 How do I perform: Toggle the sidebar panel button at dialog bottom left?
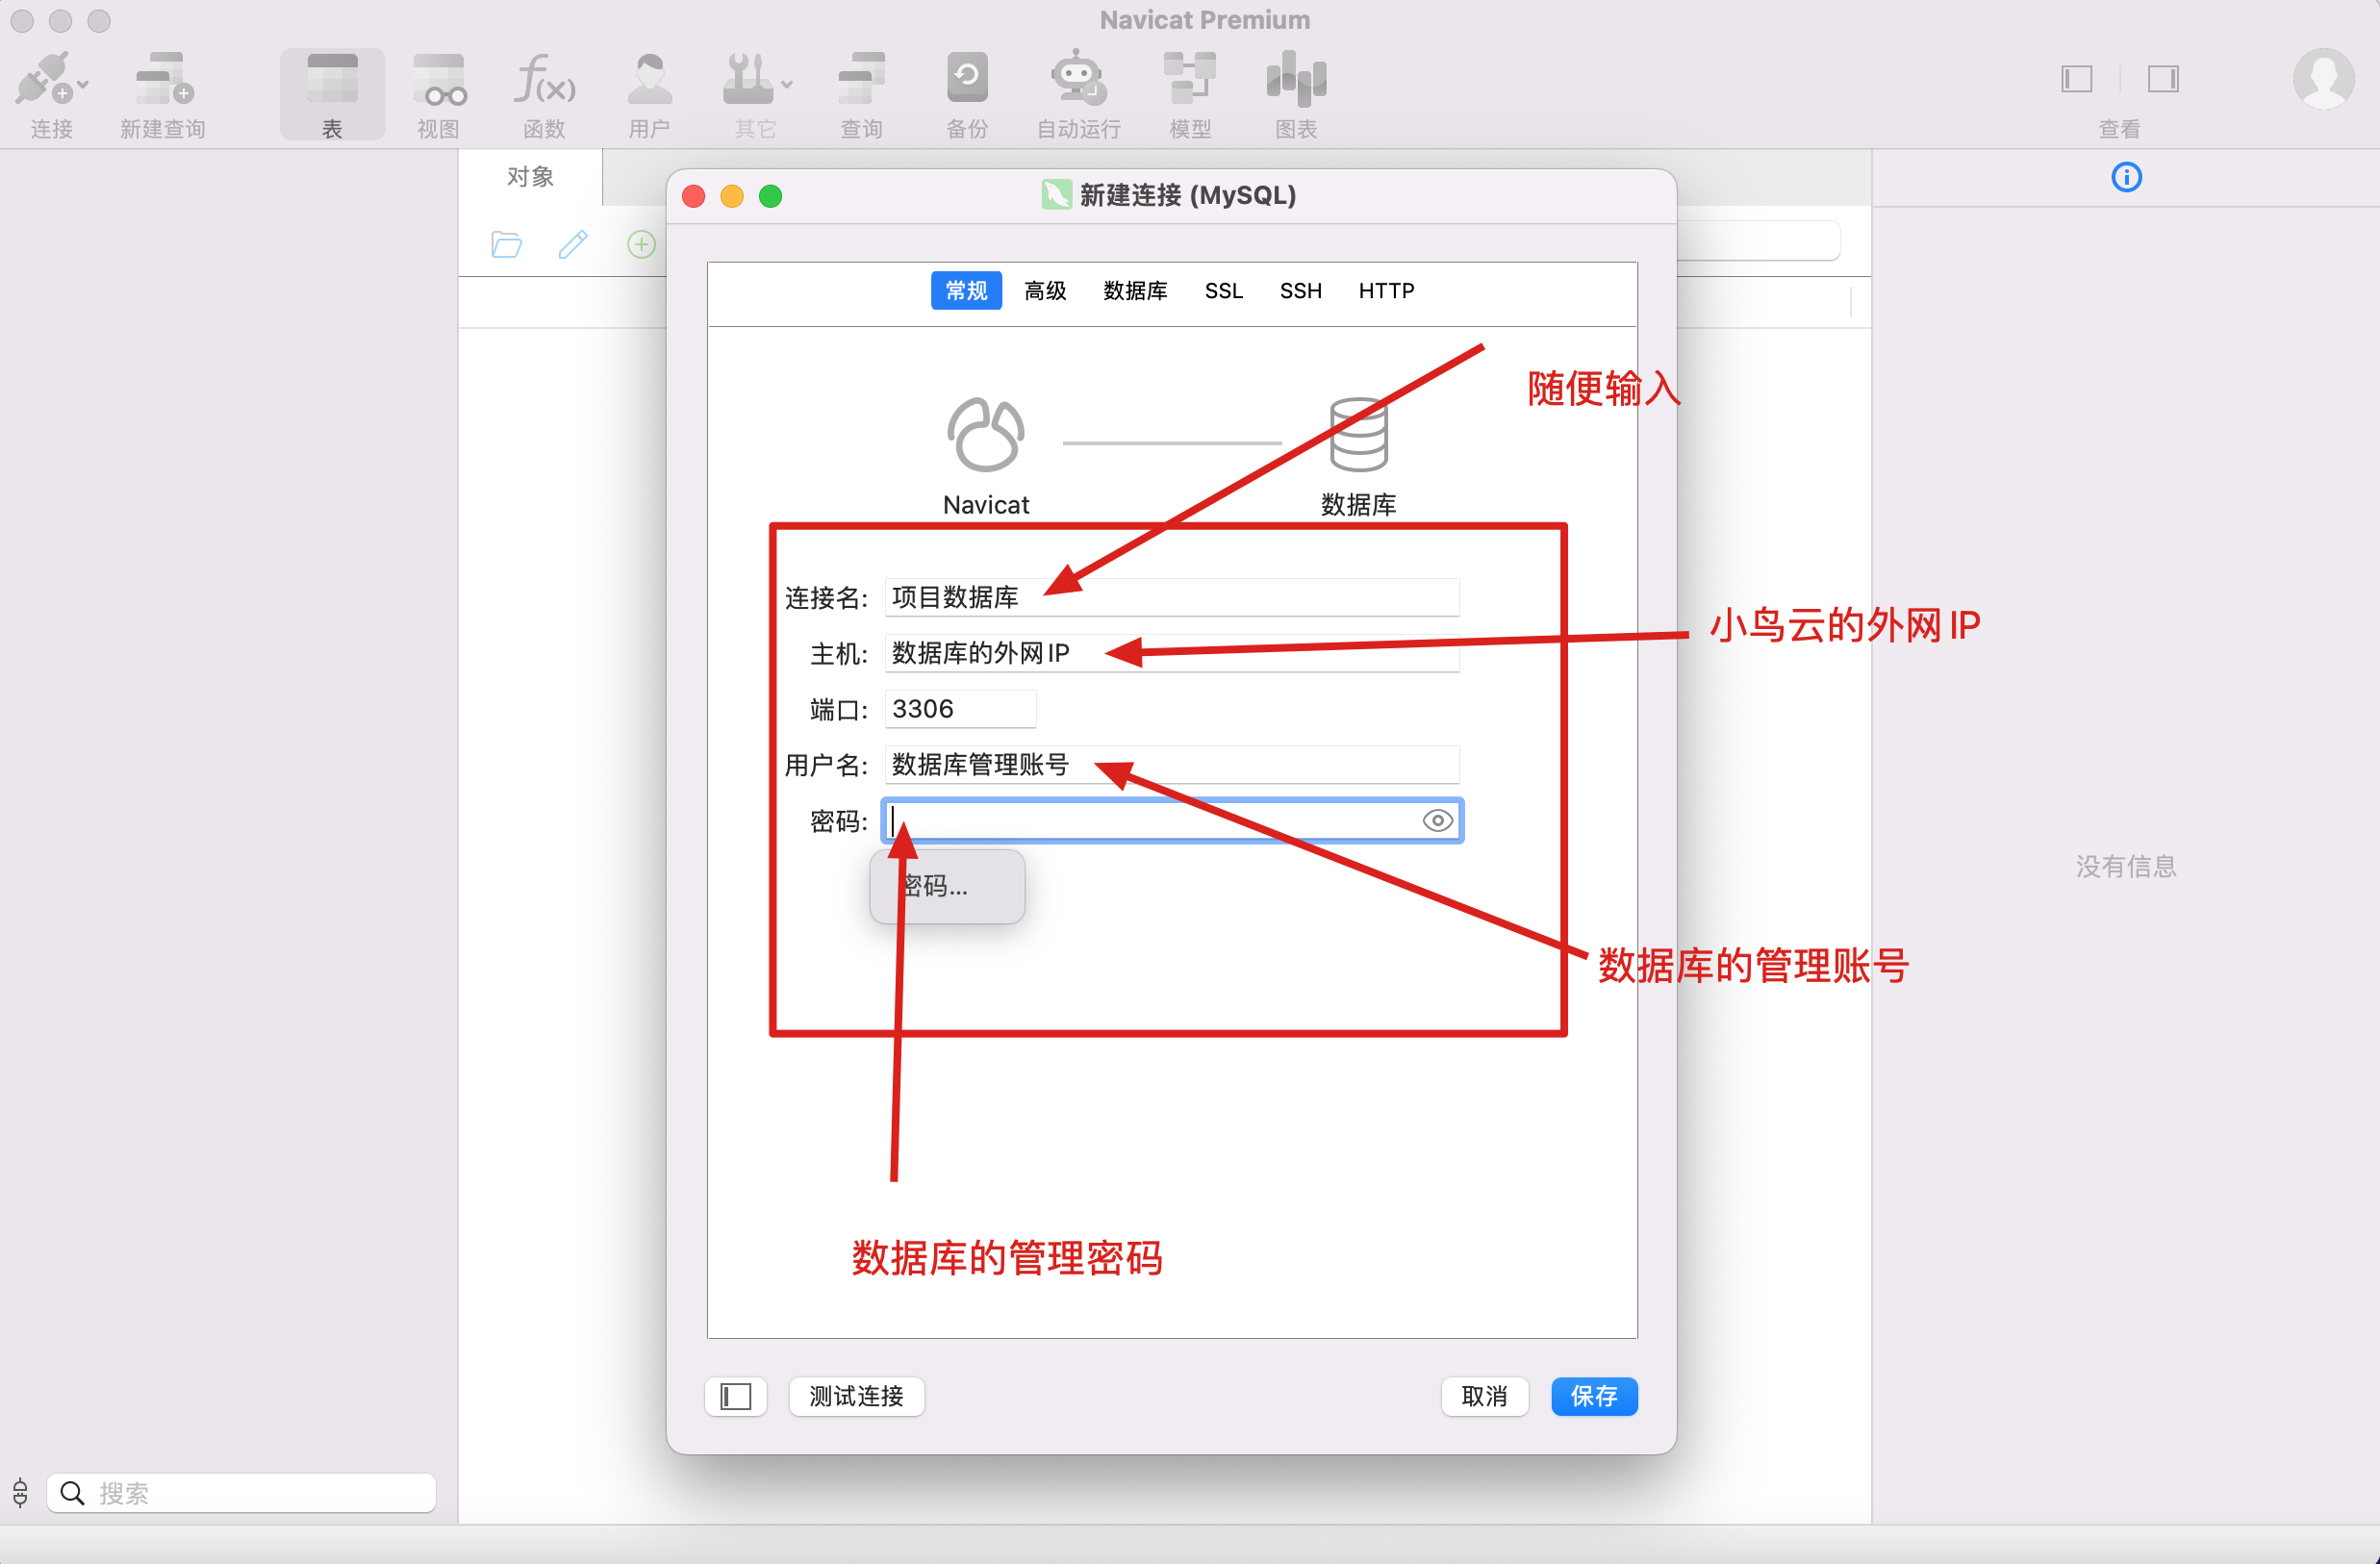pos(735,1396)
